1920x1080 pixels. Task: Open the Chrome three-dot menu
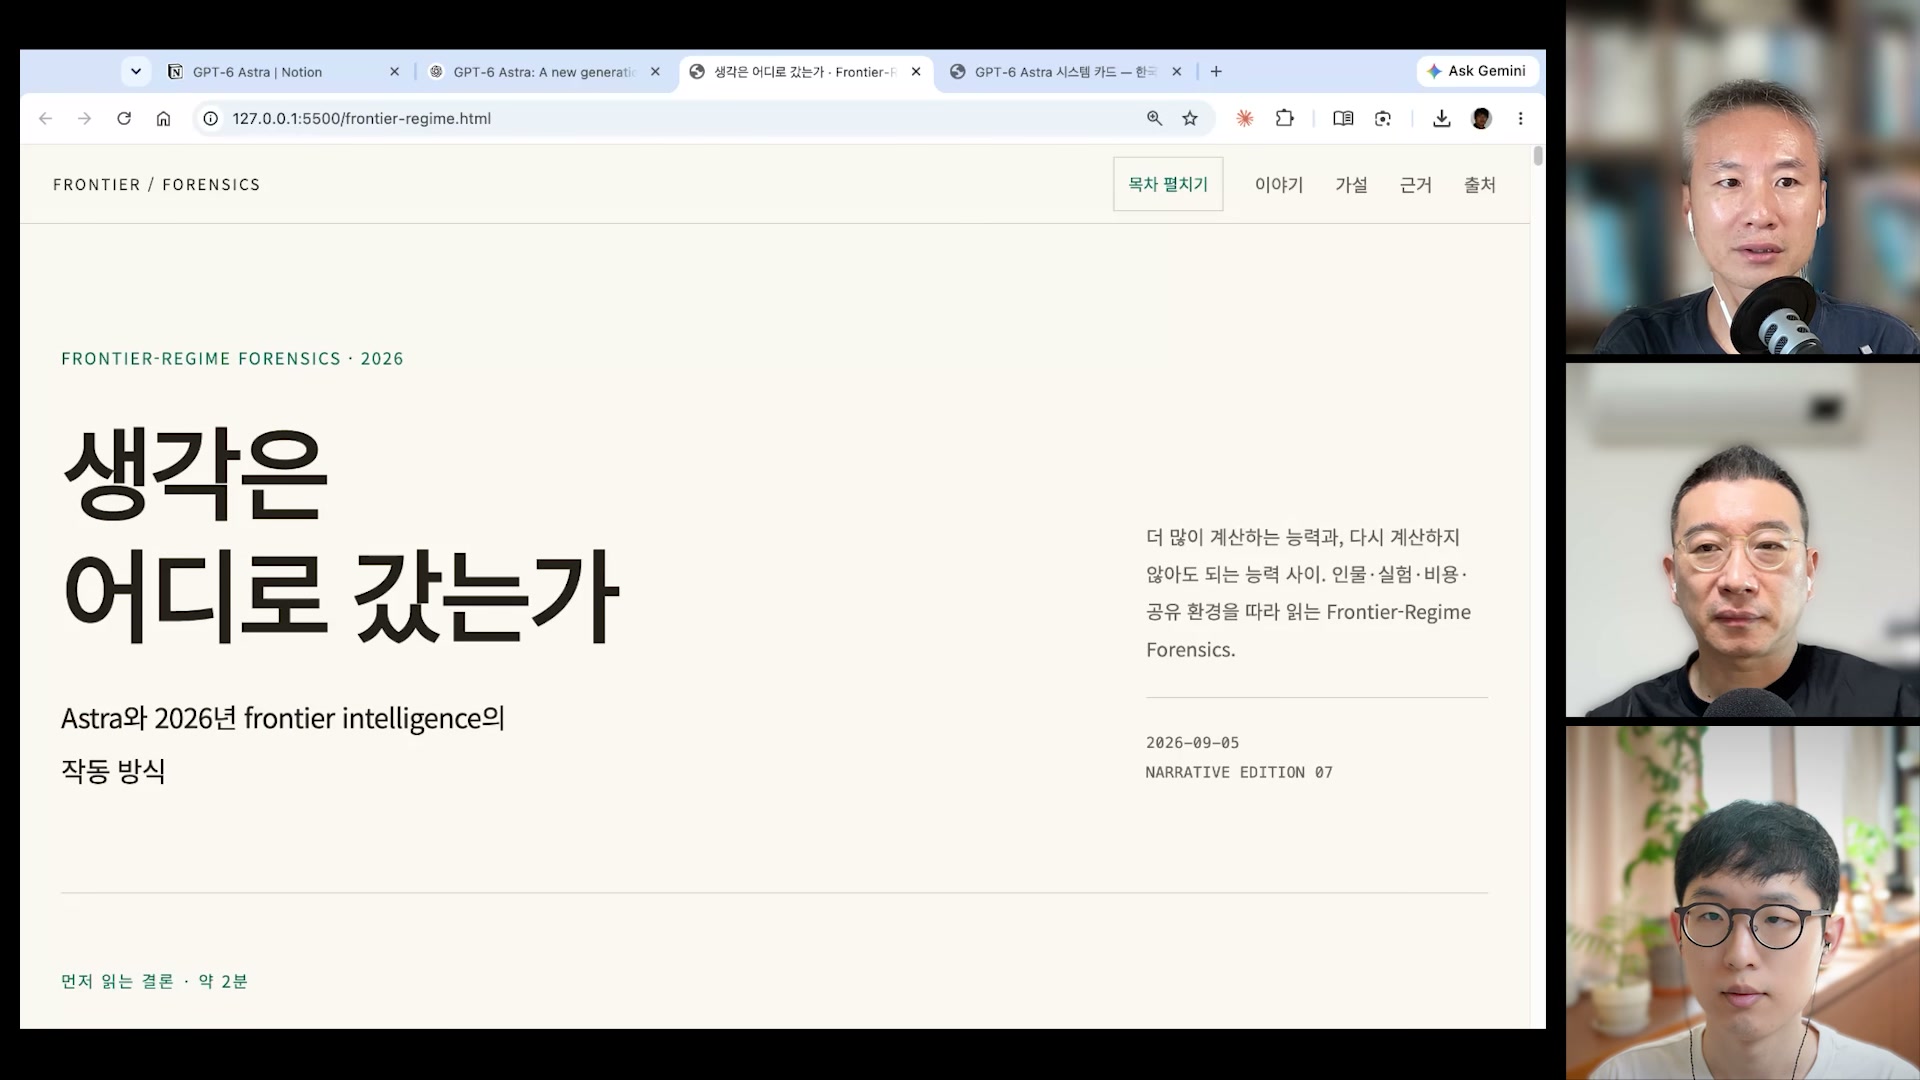pyautogui.click(x=1520, y=118)
